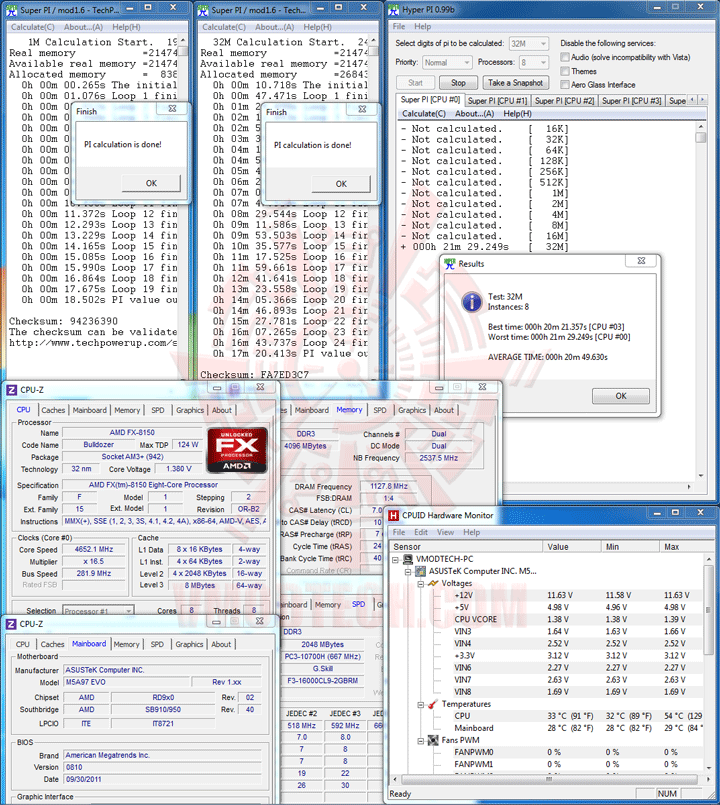Click the 32M Super PI title bar icon
Viewport: 720px width, 805px height.
tap(203, 10)
